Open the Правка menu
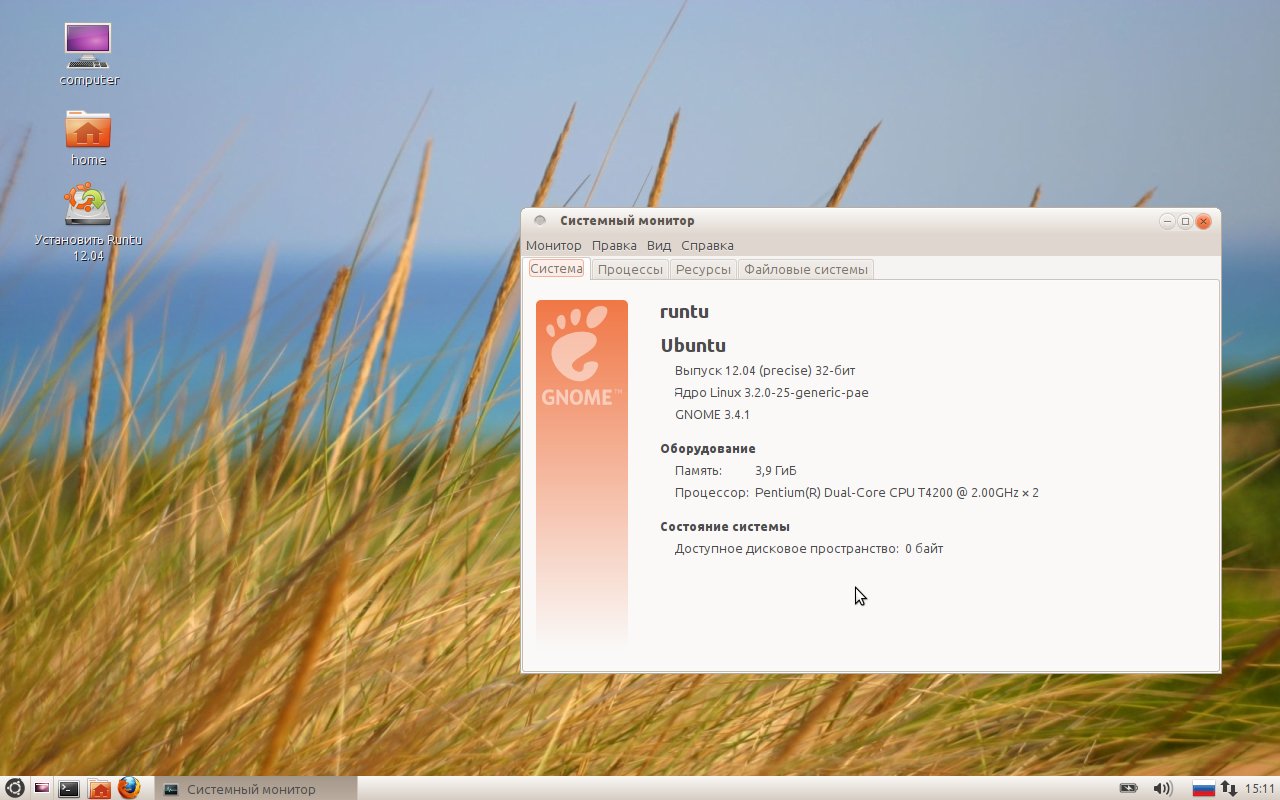Viewport: 1280px width, 800px height. tap(614, 245)
